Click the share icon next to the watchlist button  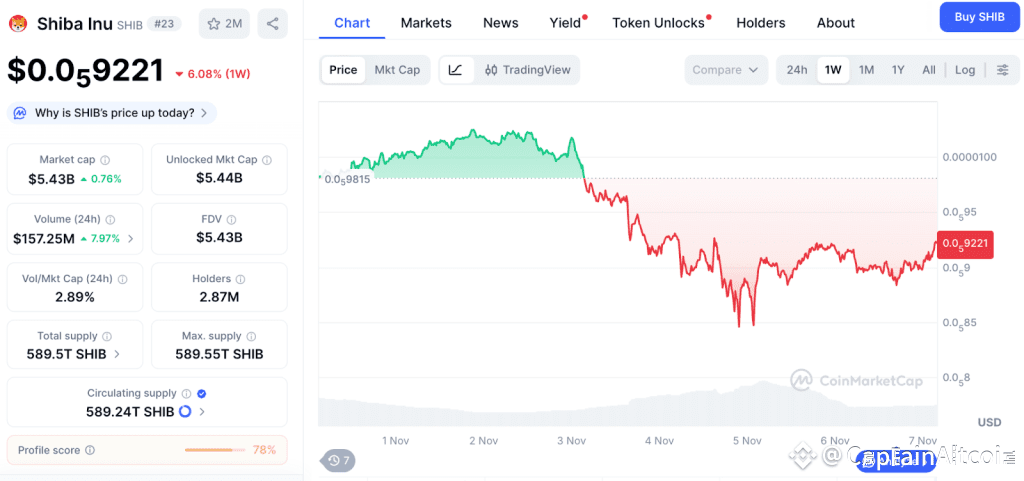click(272, 23)
